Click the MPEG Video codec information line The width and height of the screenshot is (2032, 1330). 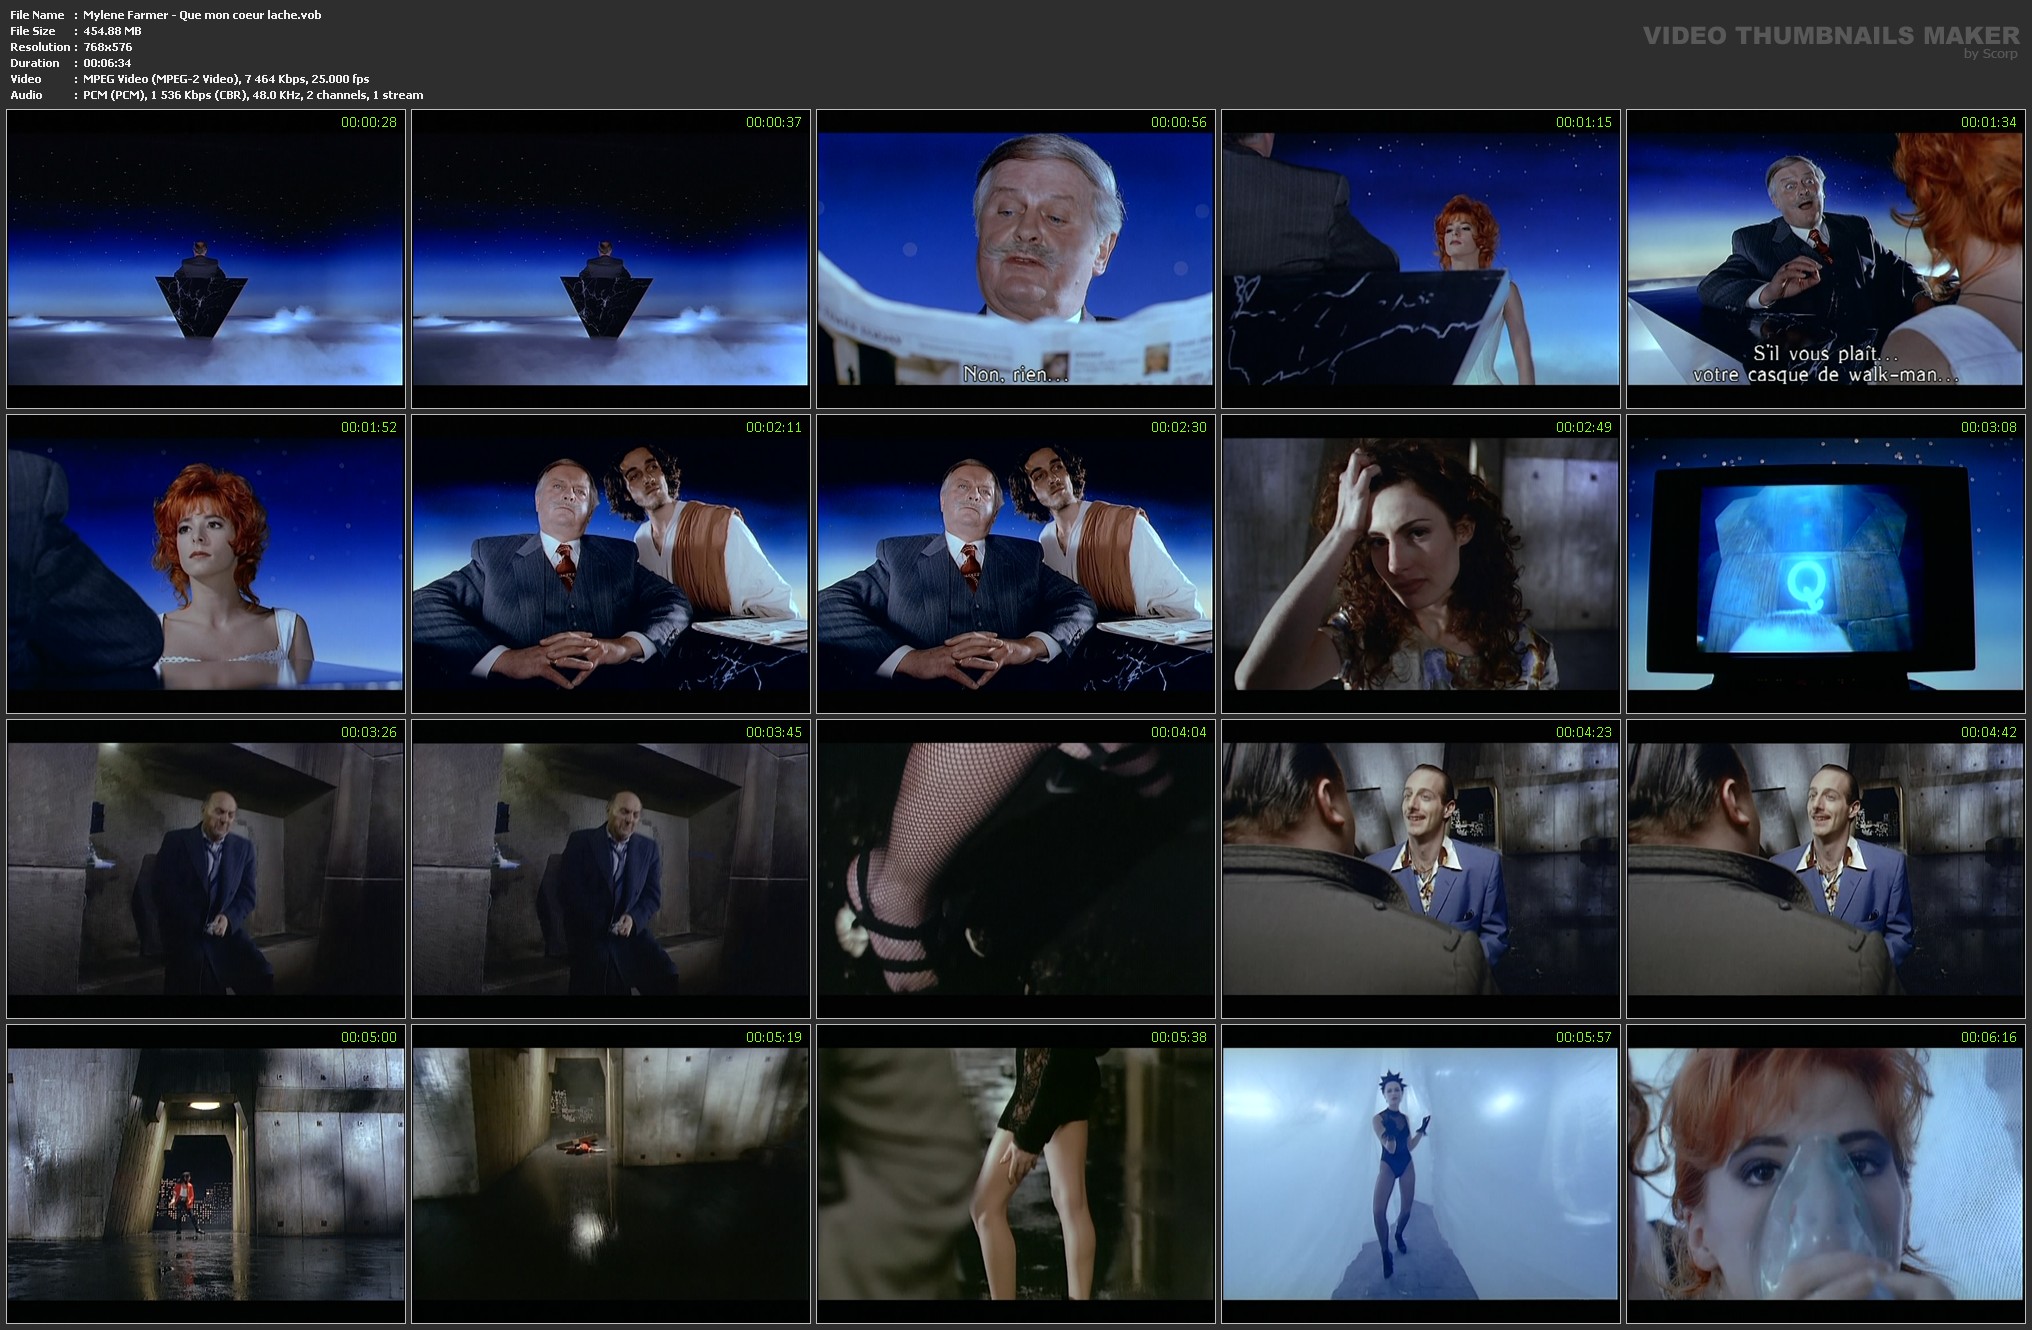pyautogui.click(x=227, y=79)
